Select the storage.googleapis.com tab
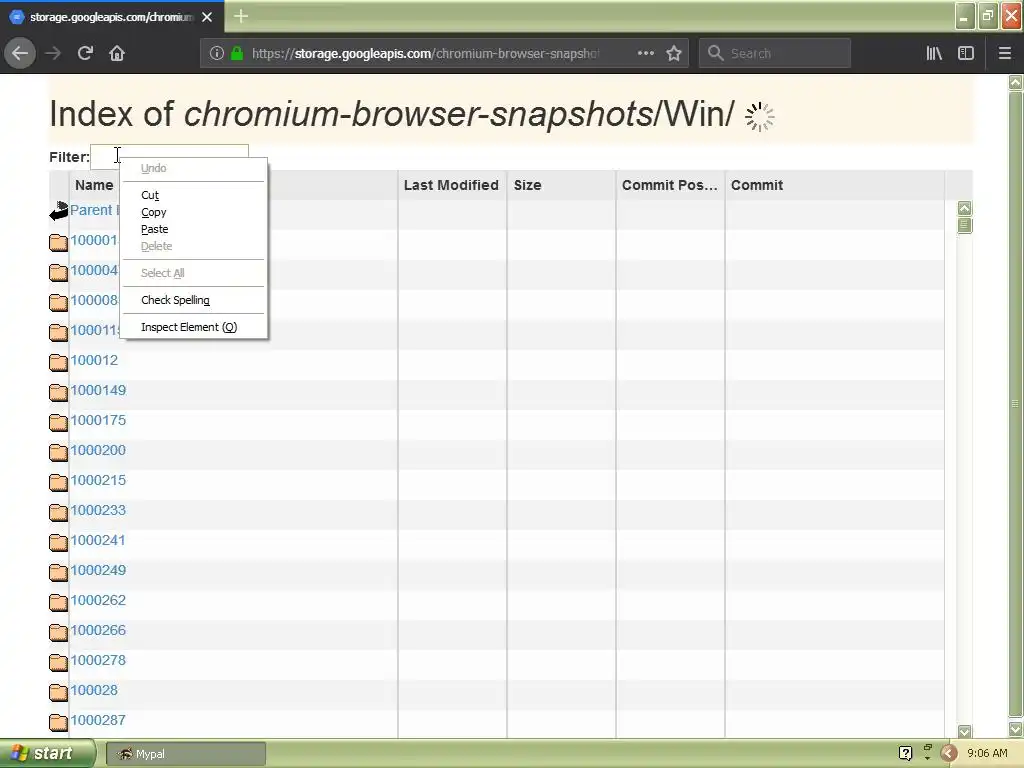1024x768 pixels. [x=111, y=17]
